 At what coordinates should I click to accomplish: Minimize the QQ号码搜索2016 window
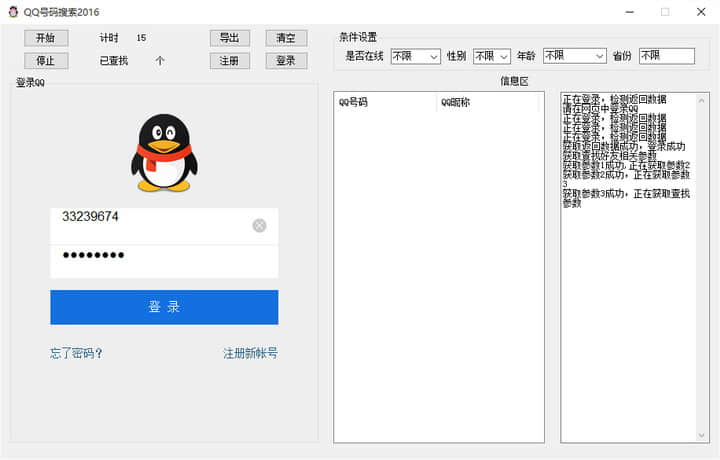coord(630,12)
